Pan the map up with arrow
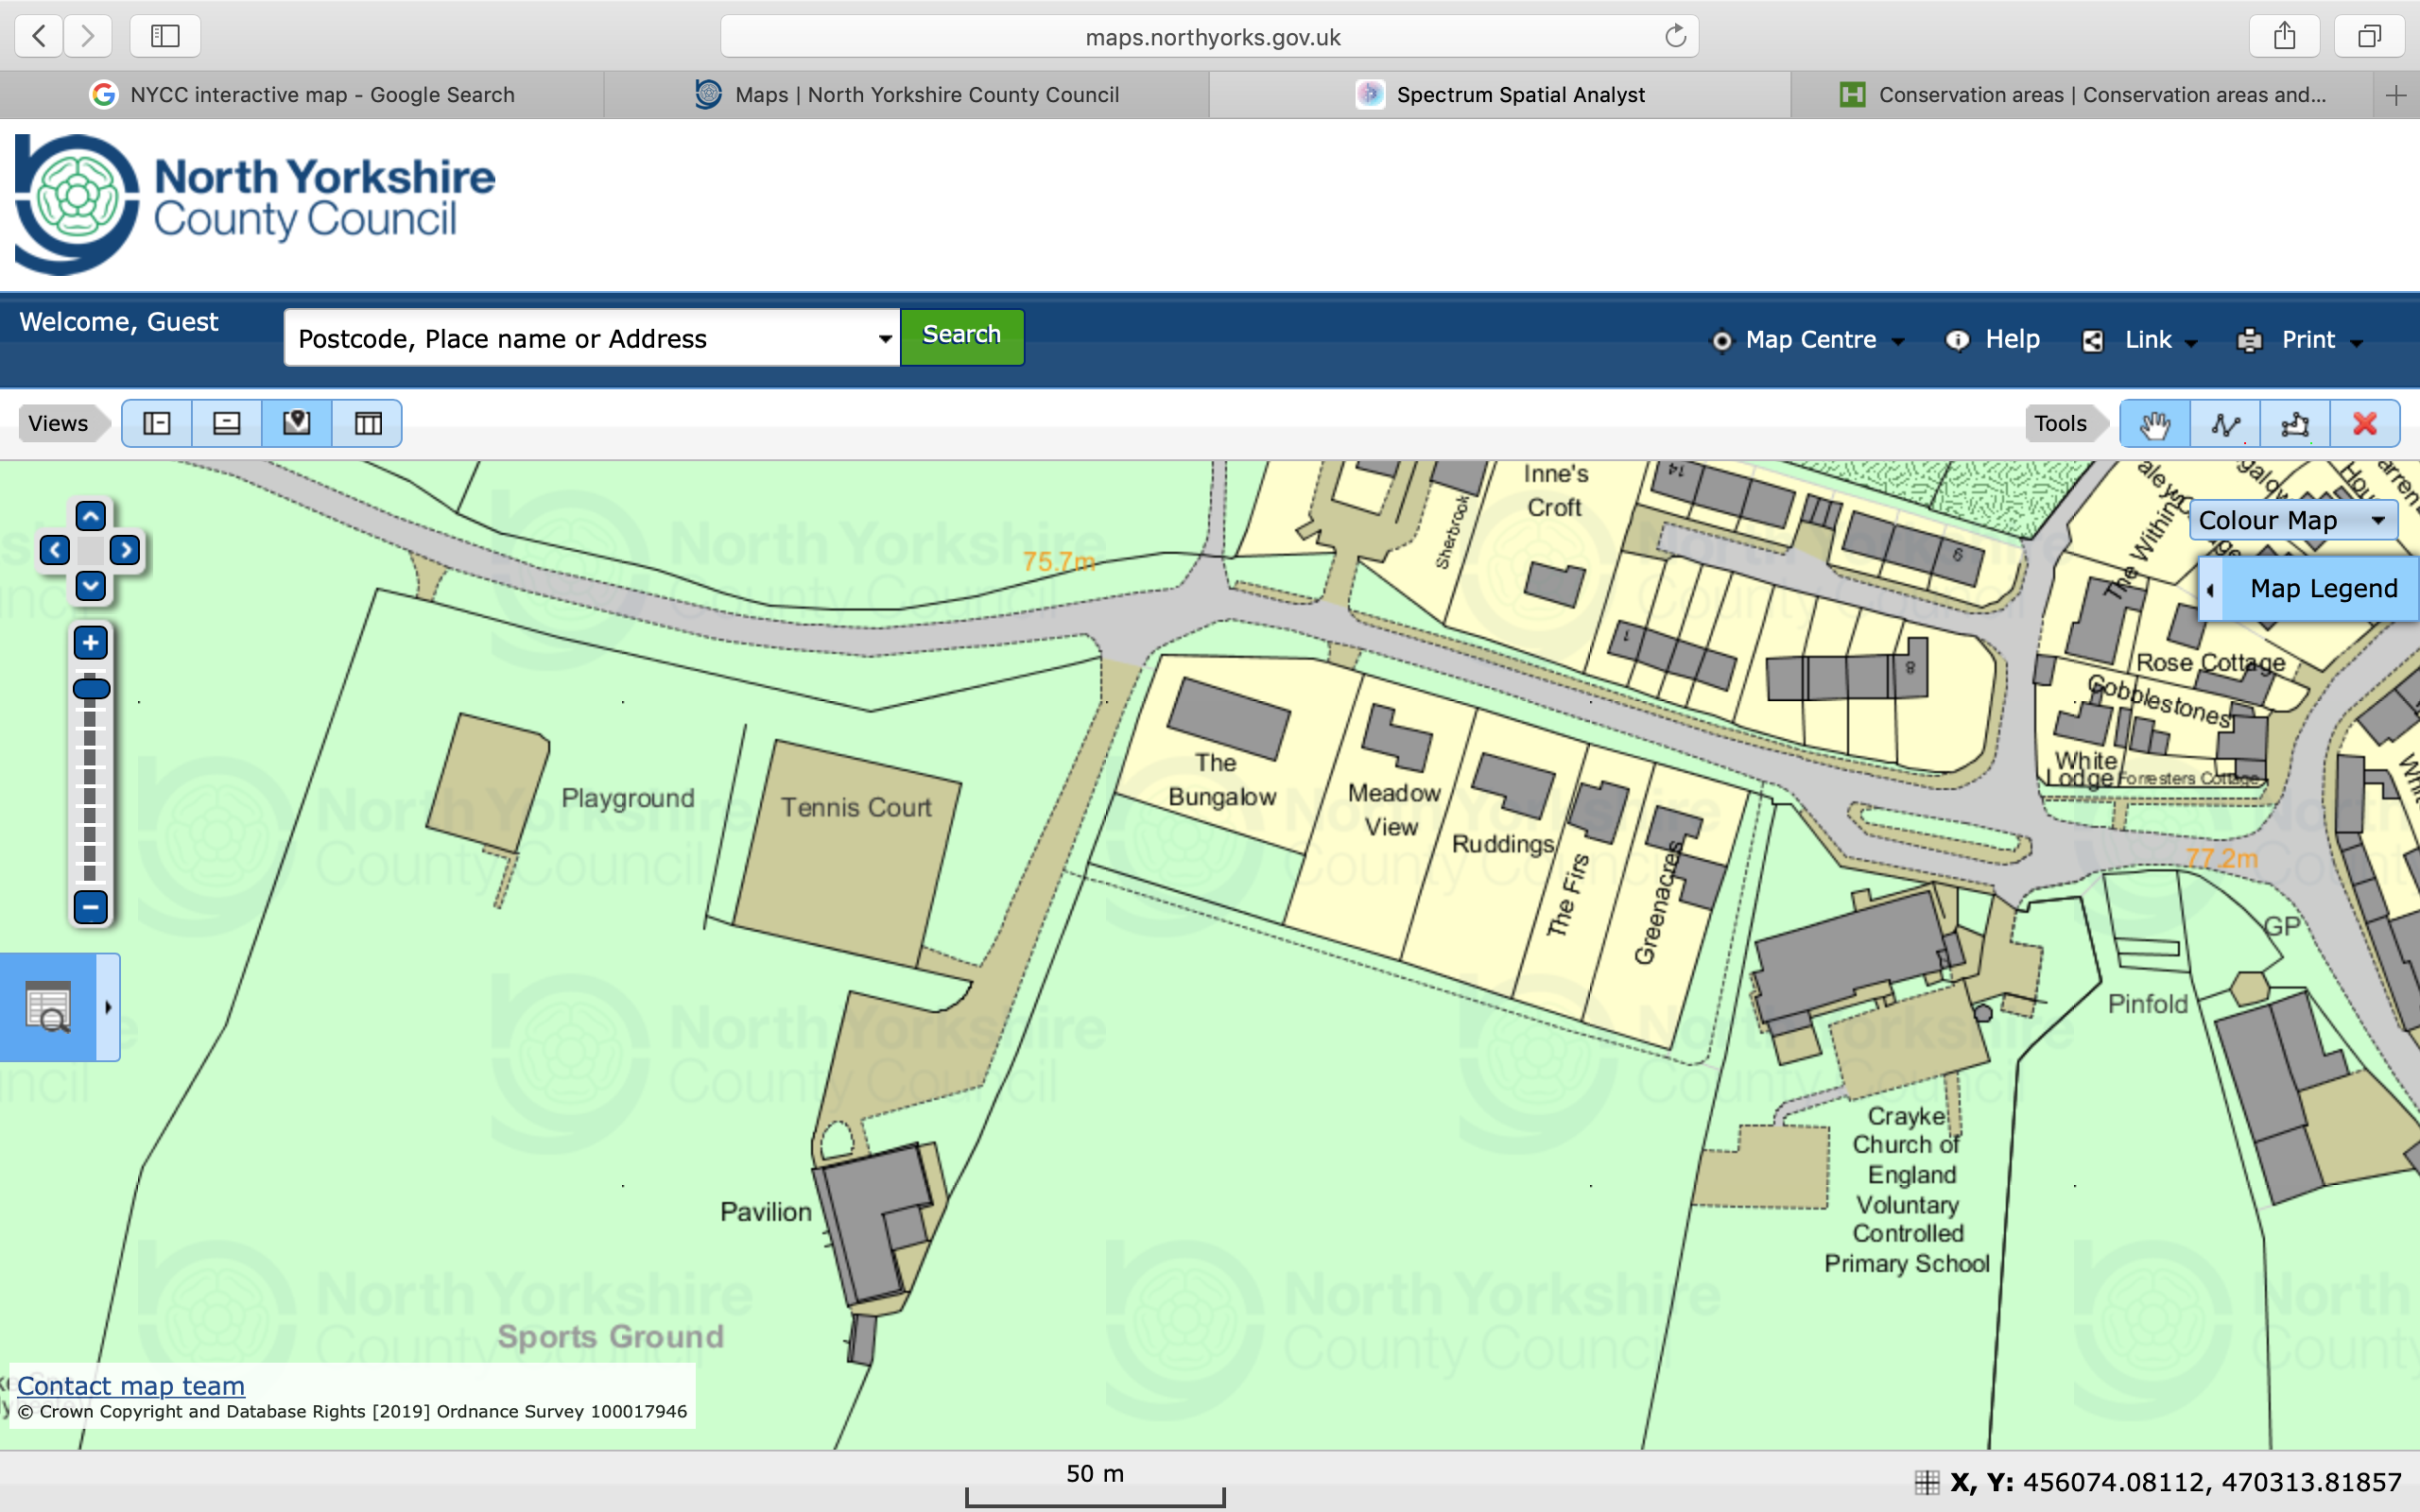 click(x=90, y=517)
